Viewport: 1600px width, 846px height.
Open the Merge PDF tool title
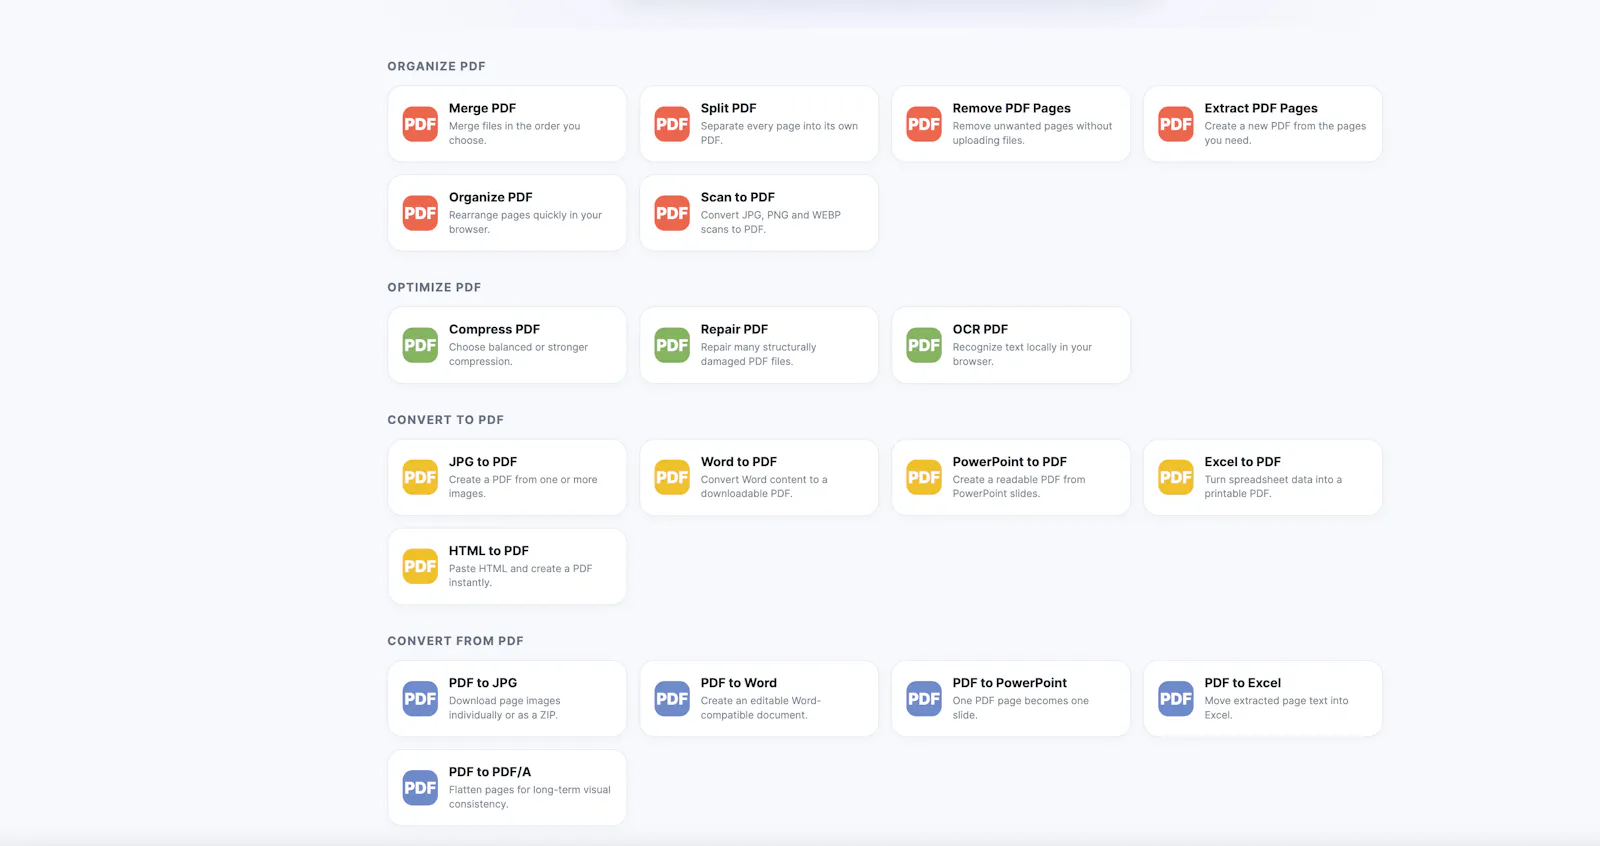pyautogui.click(x=482, y=108)
